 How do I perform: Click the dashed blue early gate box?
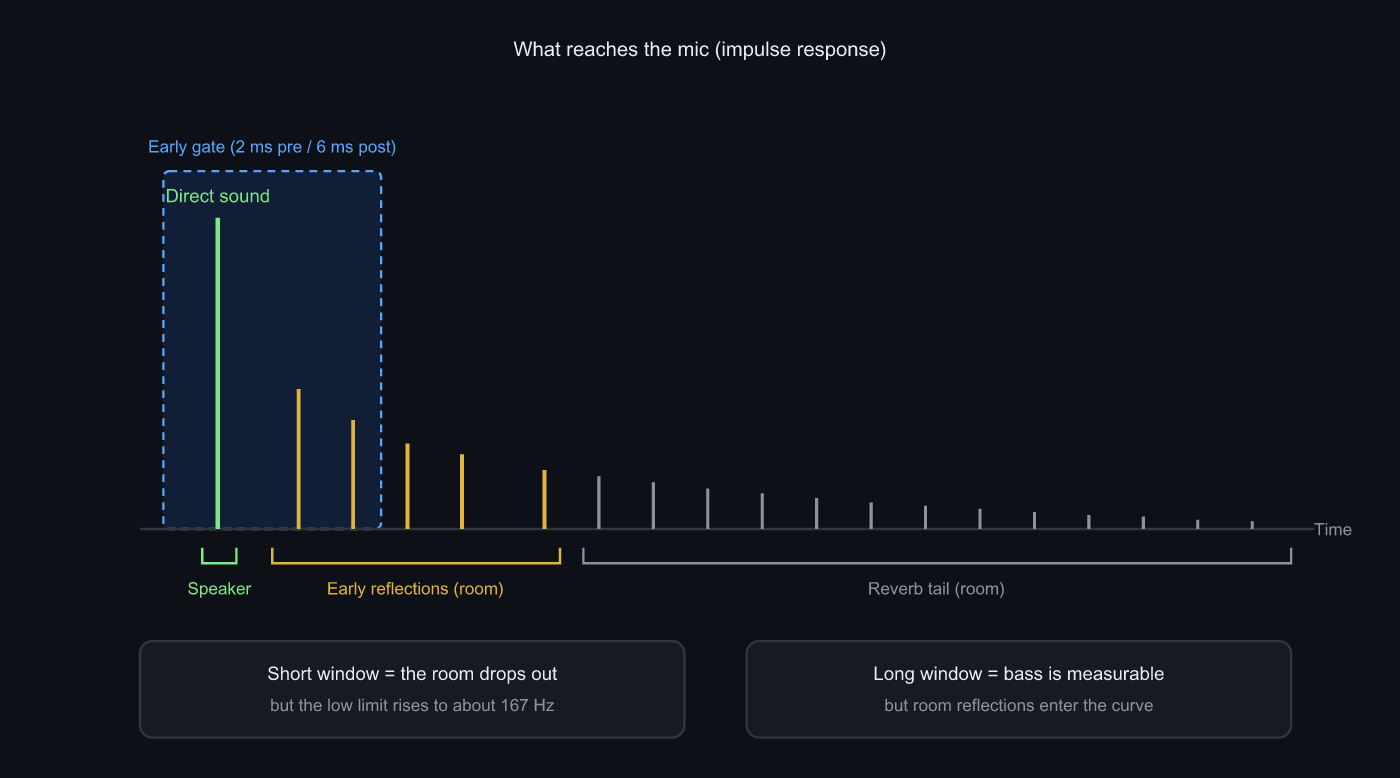272,350
